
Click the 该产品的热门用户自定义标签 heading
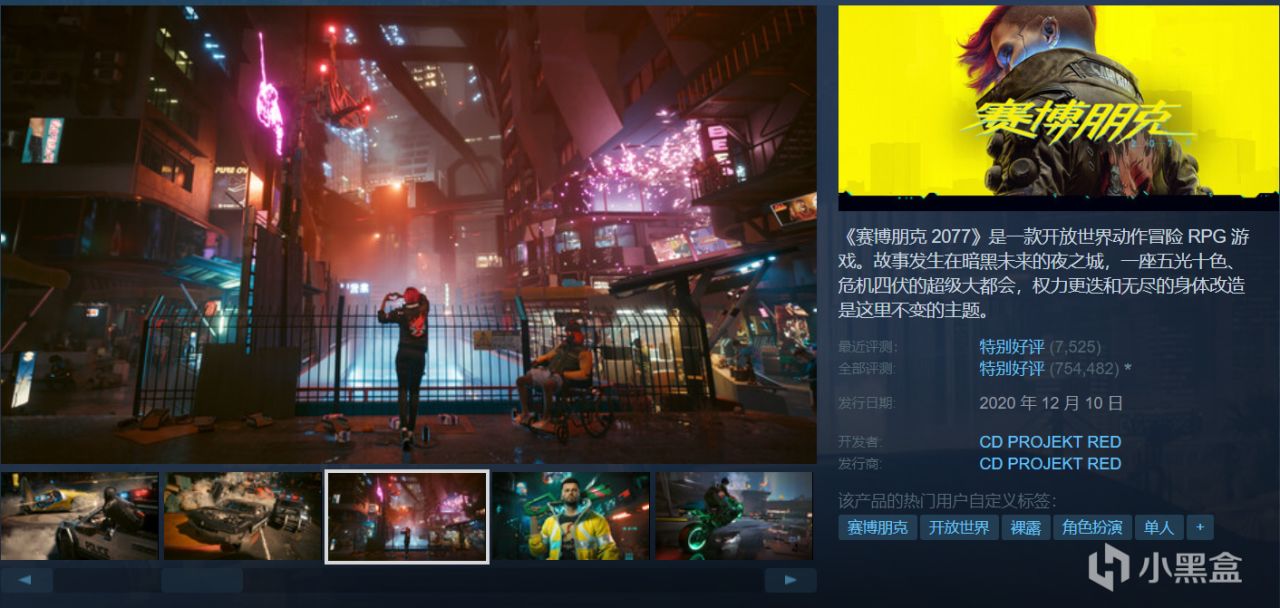coord(947,501)
